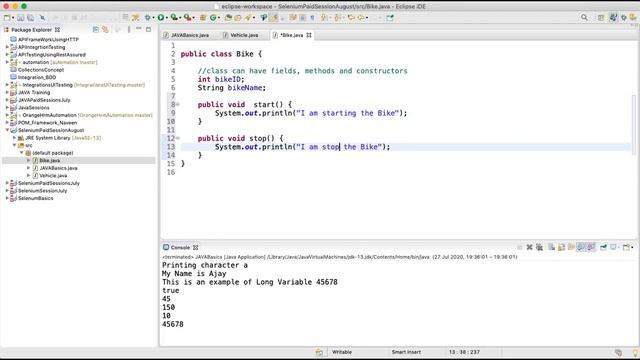Click the Debug bug icon in toolbar
Image resolution: width=640 pixels, height=360 pixels.
pos(148,18)
